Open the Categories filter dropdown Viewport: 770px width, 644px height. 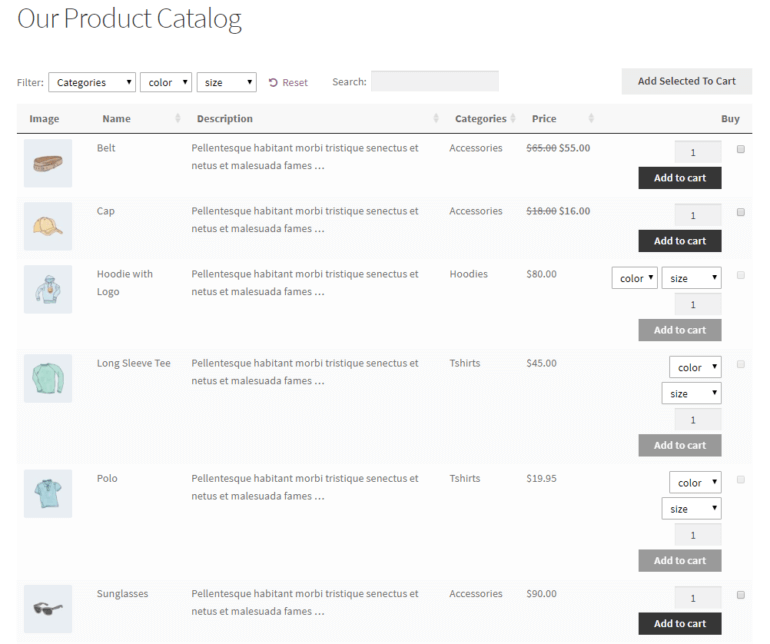click(92, 82)
